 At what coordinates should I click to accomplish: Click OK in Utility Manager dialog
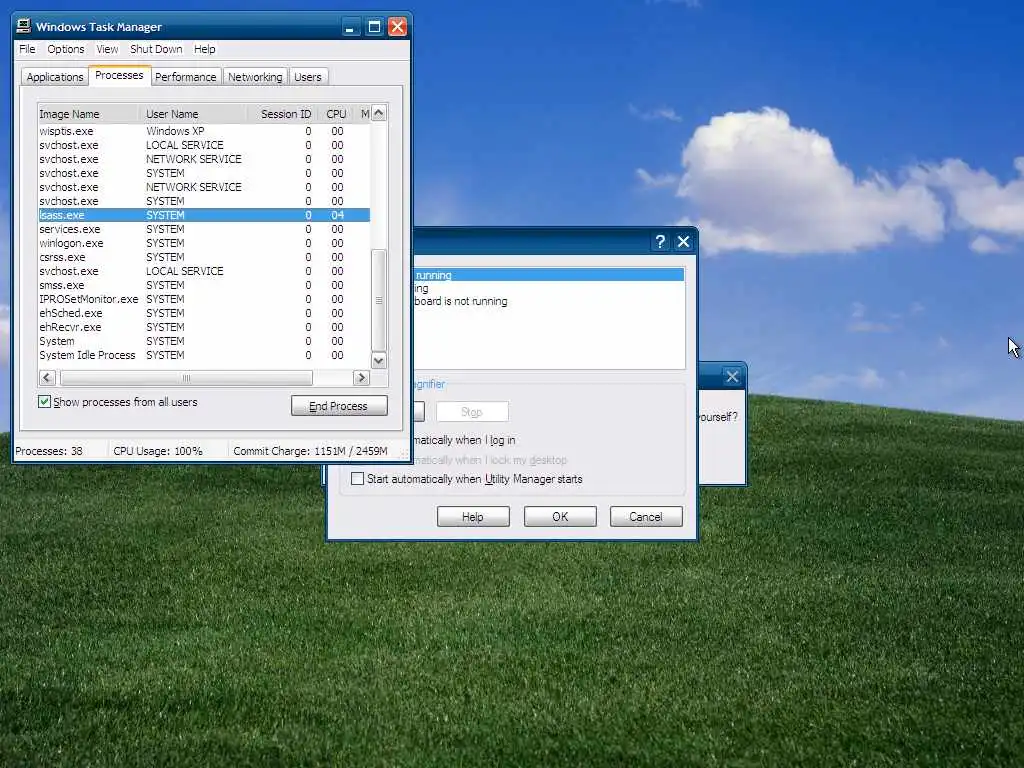560,517
